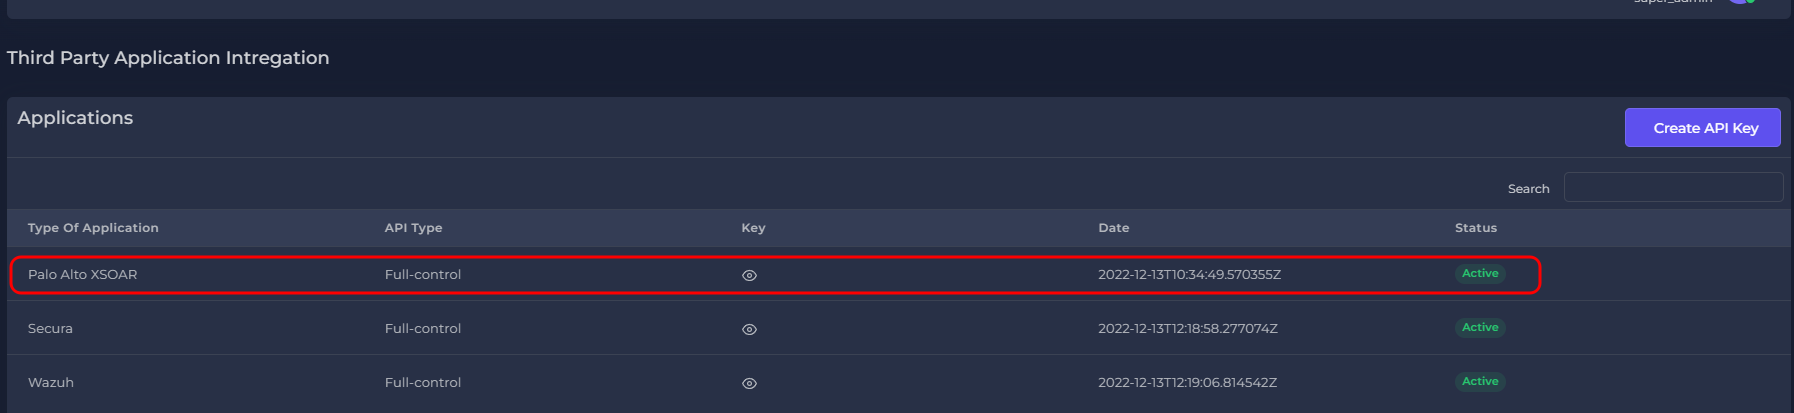
Task: Sort by the API Type column header
Action: (413, 228)
